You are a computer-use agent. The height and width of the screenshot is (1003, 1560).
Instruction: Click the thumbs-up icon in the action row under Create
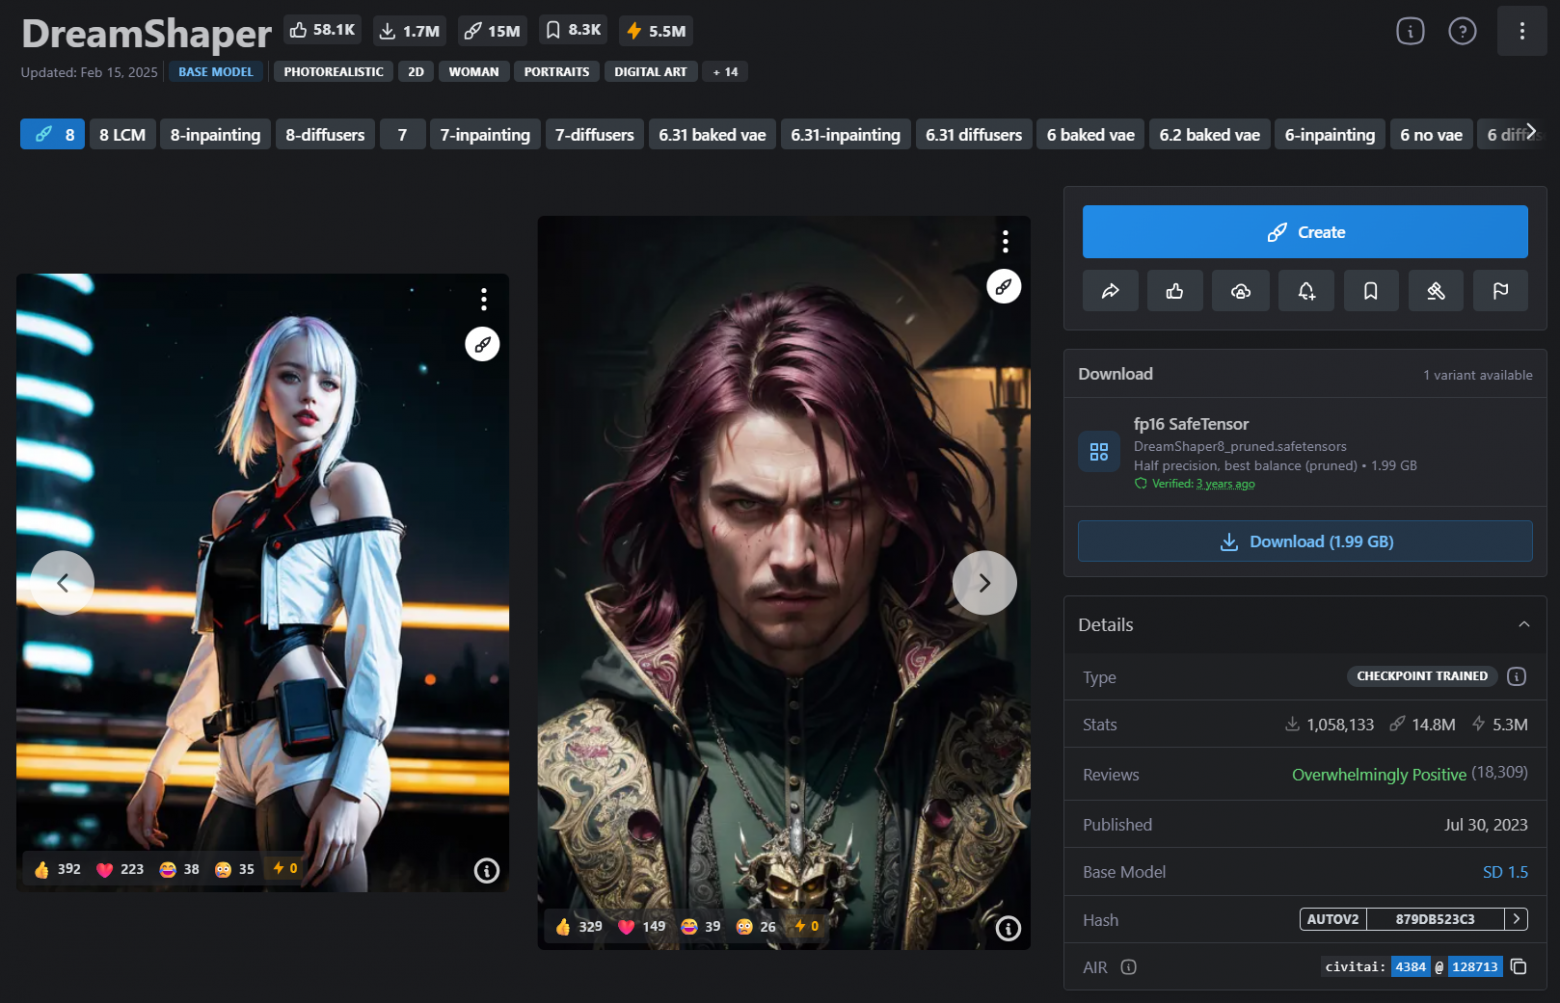[x=1175, y=291]
